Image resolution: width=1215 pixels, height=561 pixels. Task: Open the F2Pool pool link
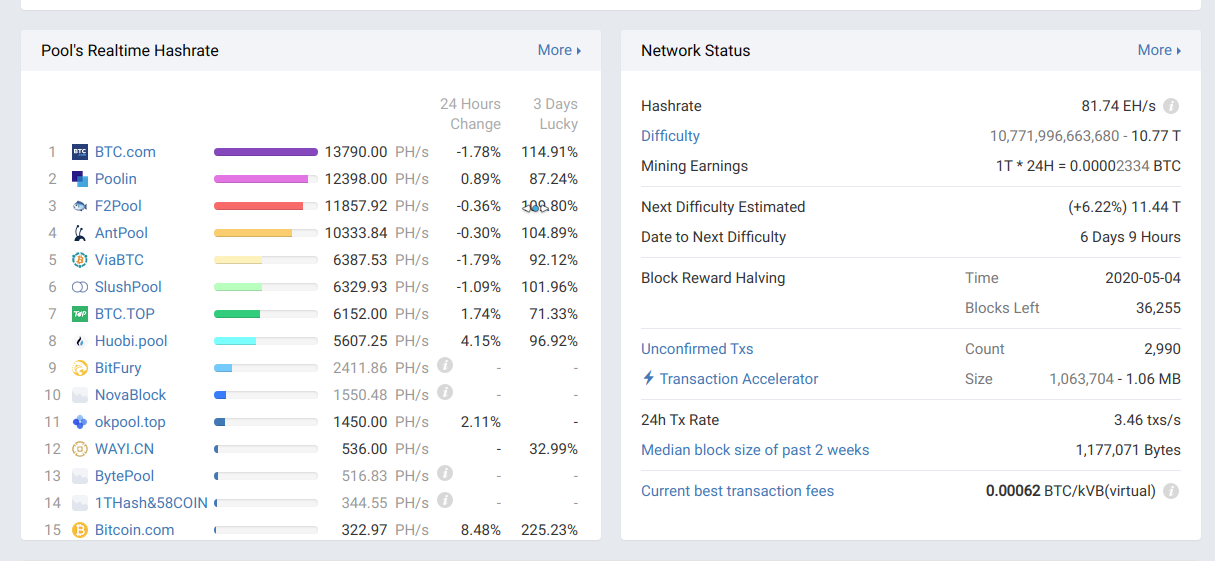[x=118, y=206]
